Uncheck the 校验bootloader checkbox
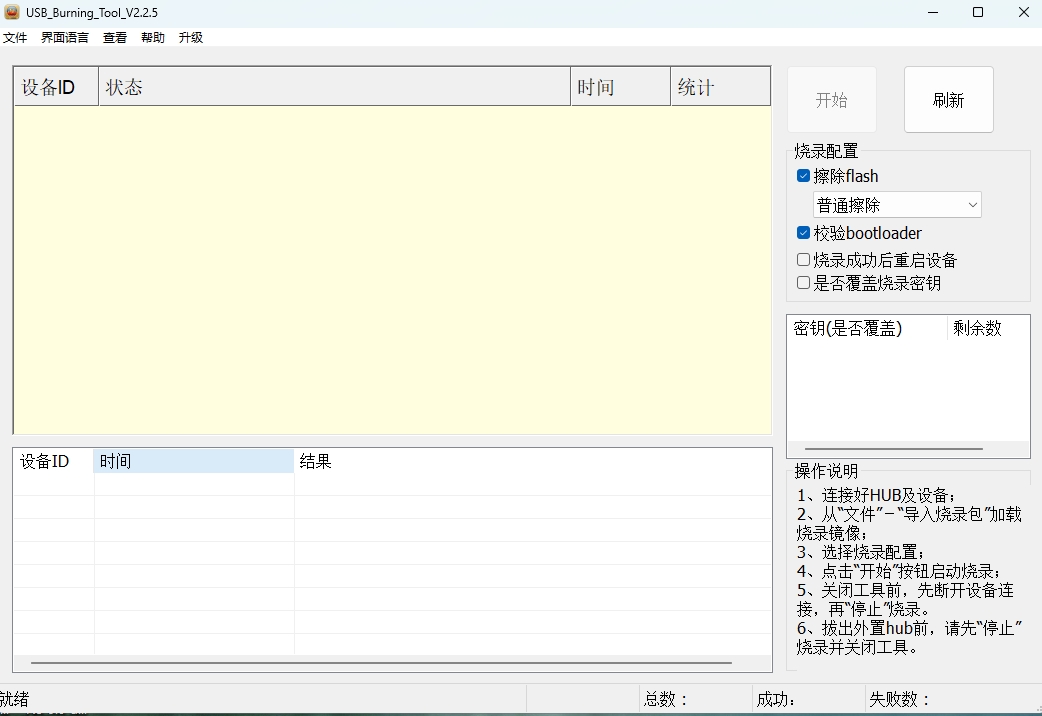Viewport: 1042px width, 716px height. 803,233
